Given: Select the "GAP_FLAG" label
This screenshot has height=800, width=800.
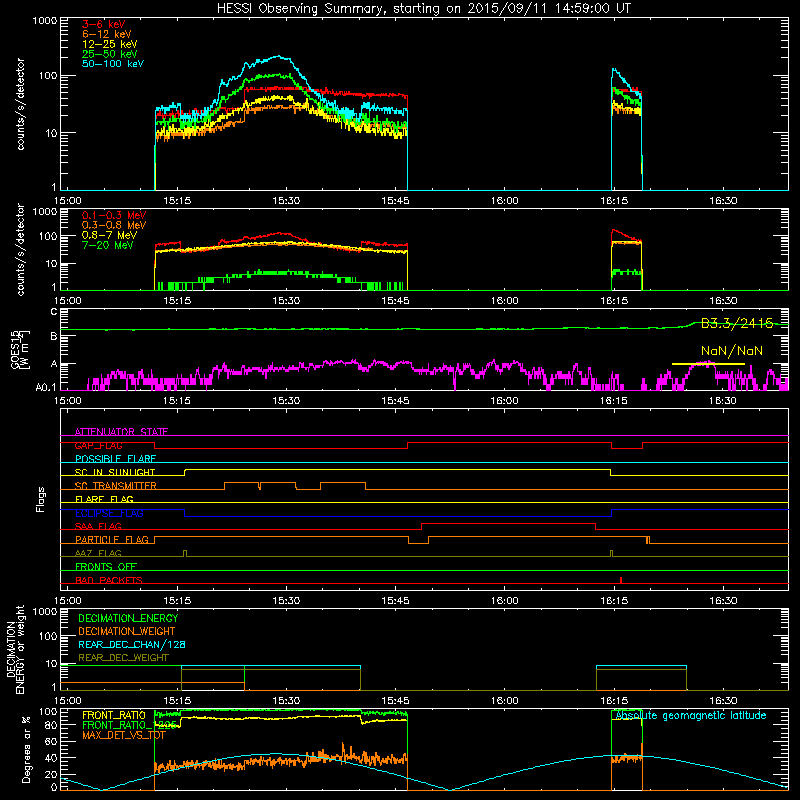Looking at the screenshot, I should tap(98, 445).
